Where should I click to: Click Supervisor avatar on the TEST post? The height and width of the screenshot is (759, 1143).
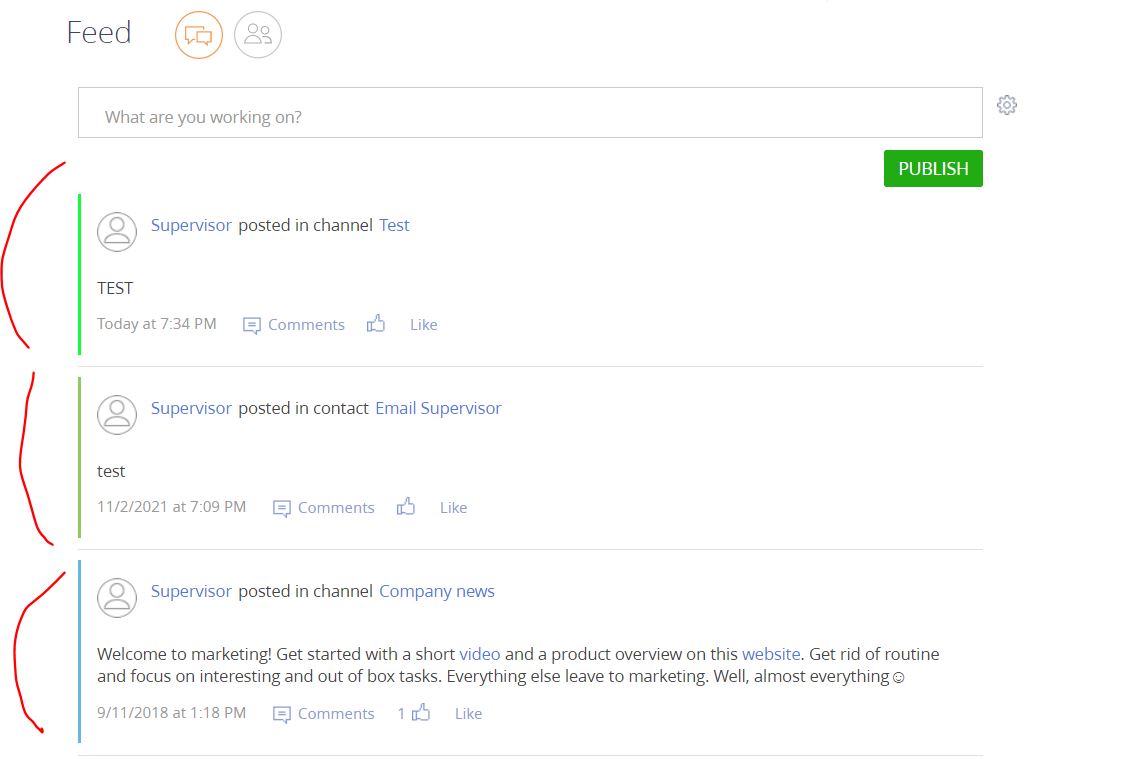pos(117,232)
